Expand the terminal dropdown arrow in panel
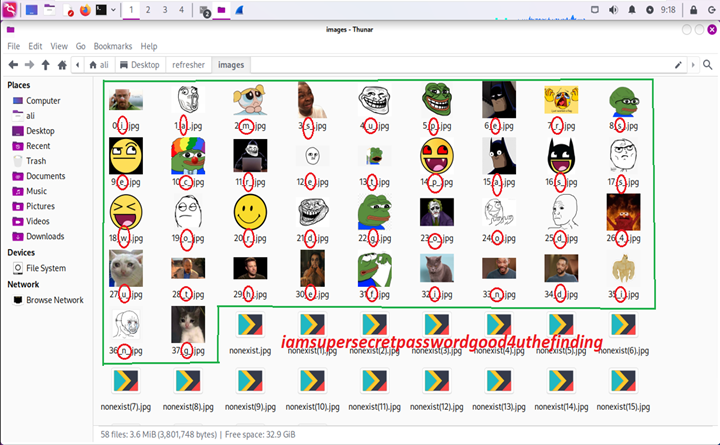 click(x=113, y=10)
